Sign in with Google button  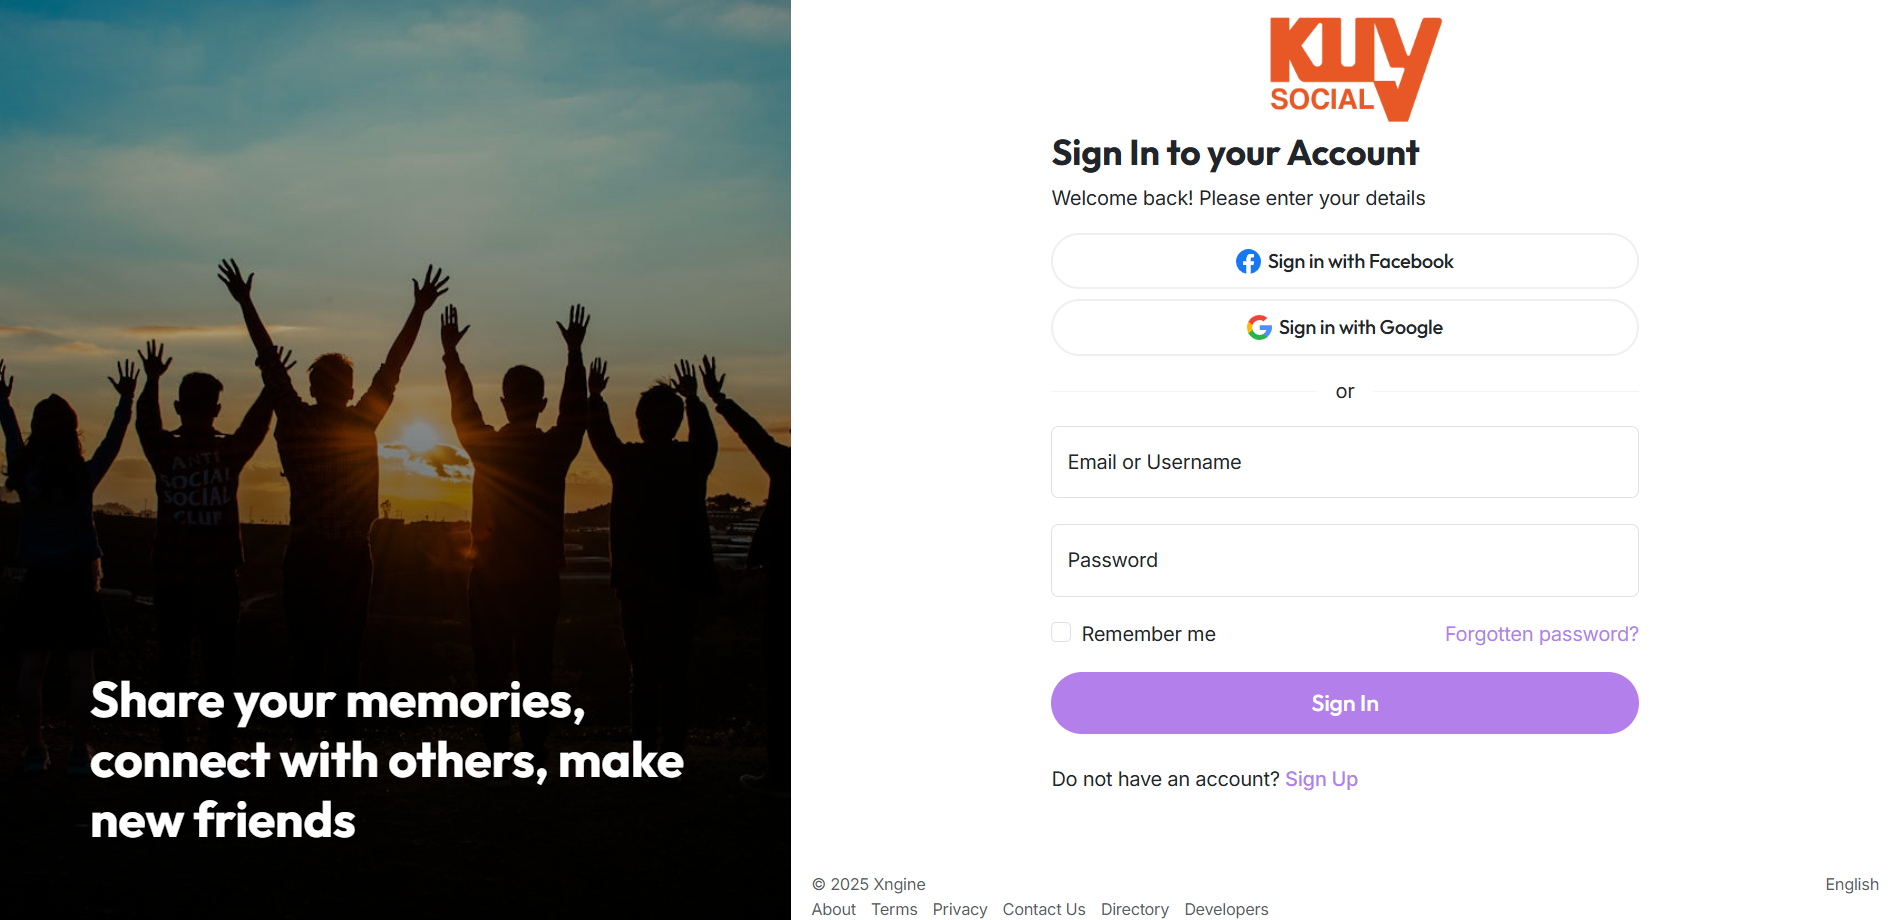point(1344,327)
